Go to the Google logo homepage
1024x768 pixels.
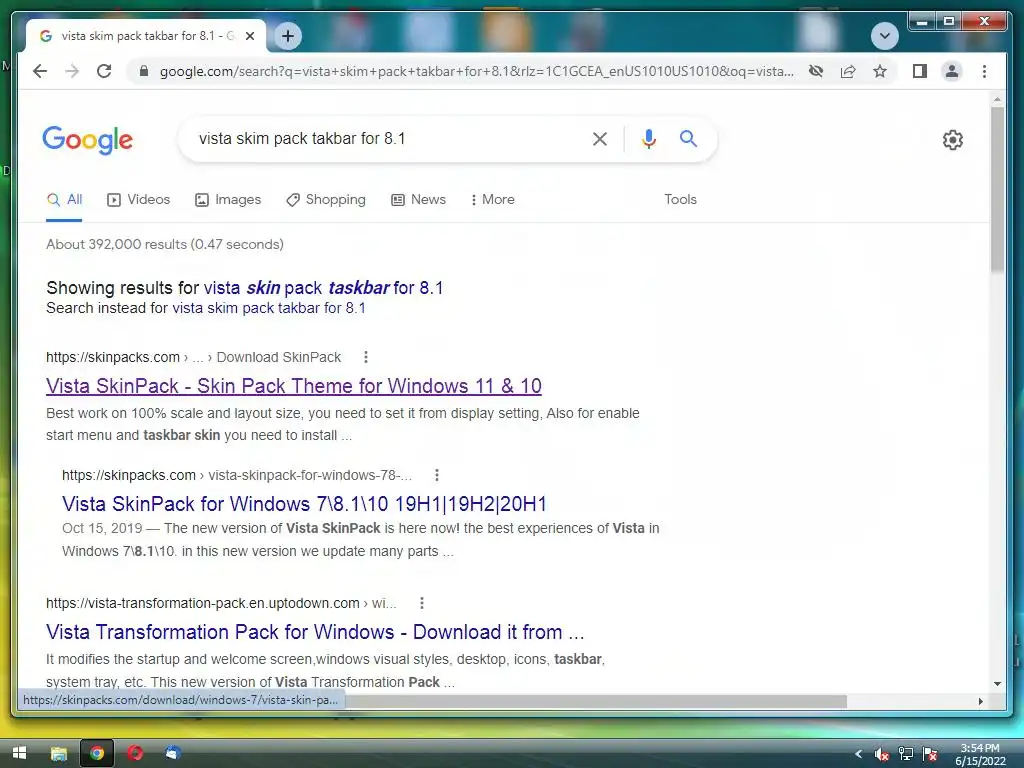click(x=88, y=140)
